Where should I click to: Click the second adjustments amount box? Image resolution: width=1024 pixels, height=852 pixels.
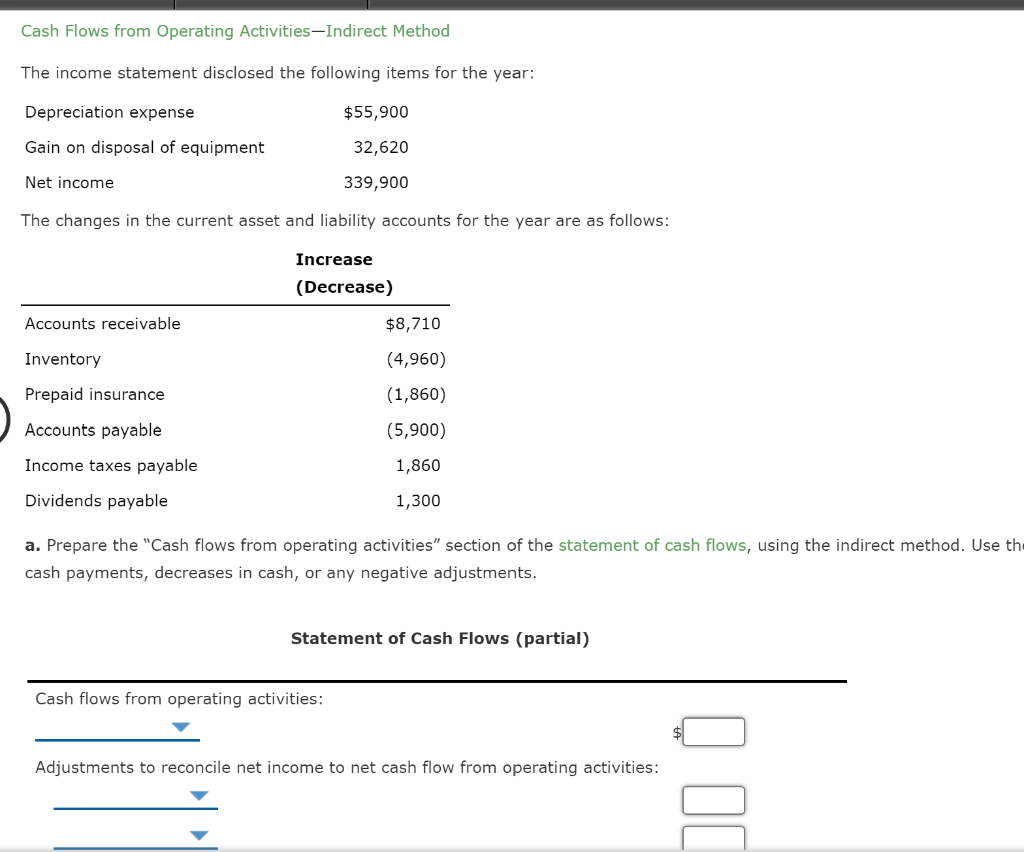click(713, 838)
